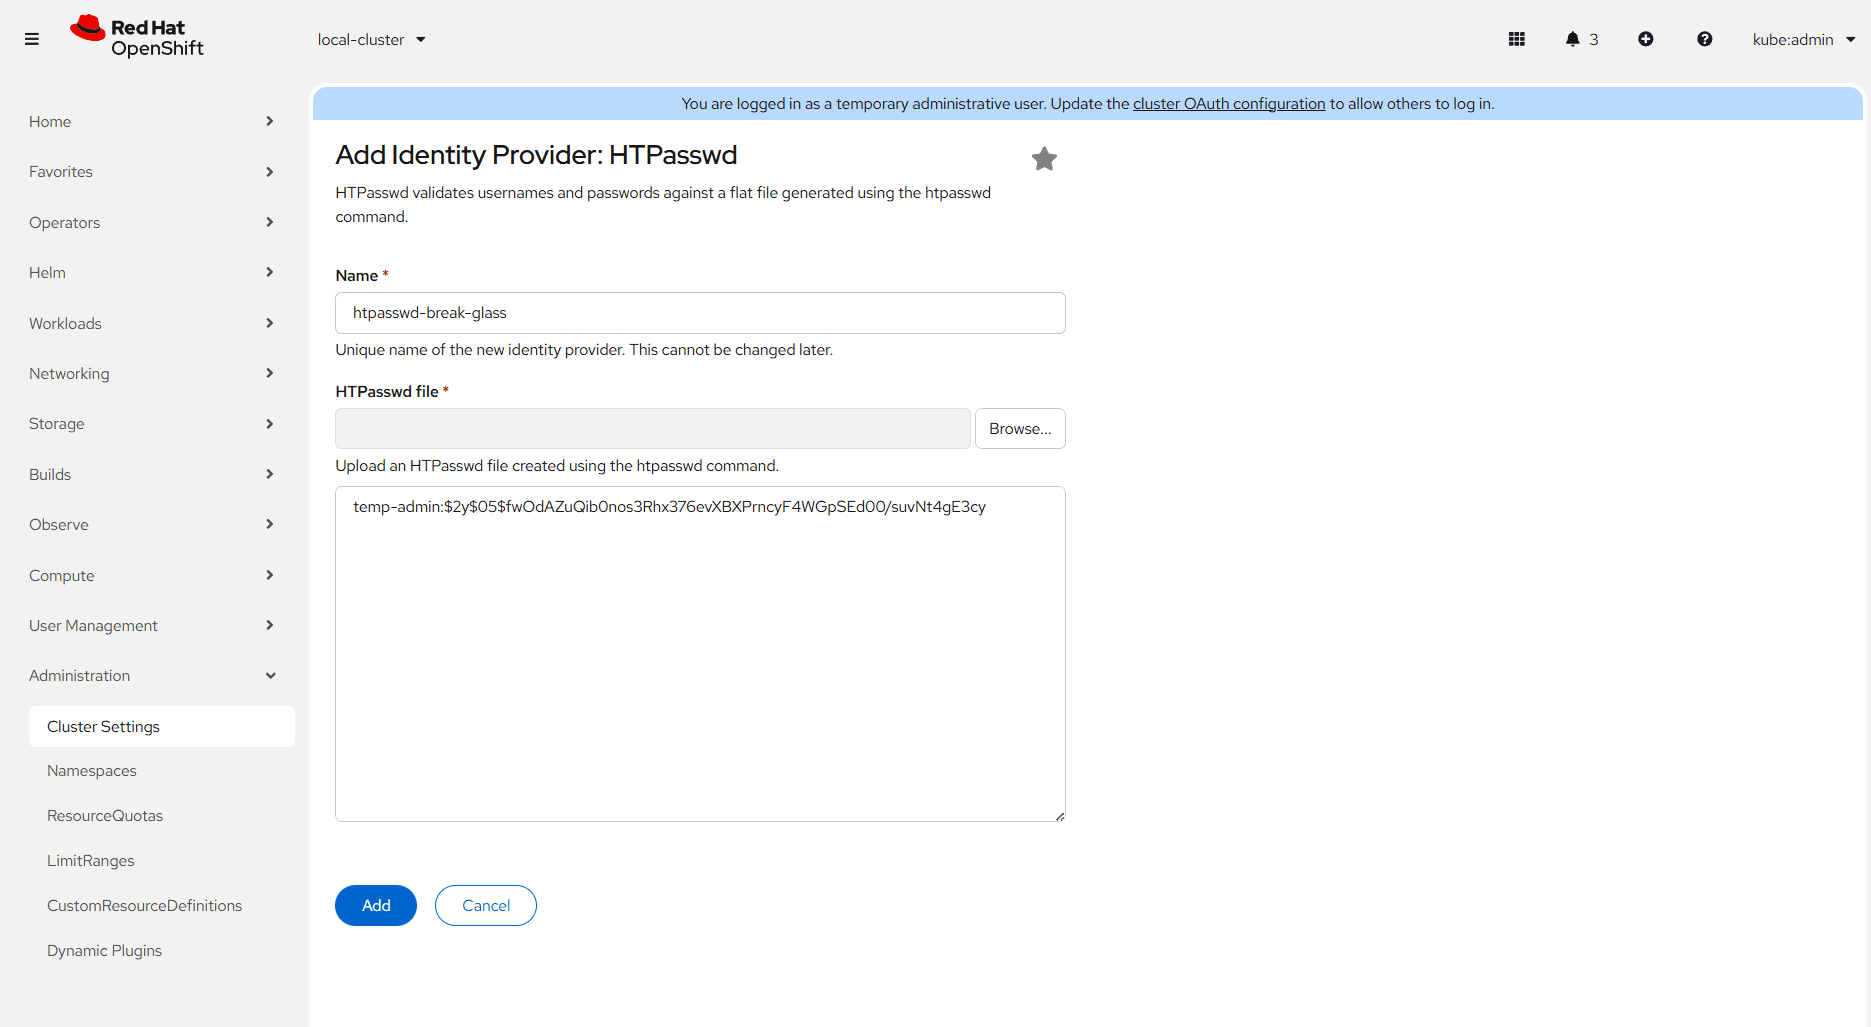Screen dimensions: 1871x1027
Task: Open Namespaces in the sidebar
Action: click(x=92, y=771)
